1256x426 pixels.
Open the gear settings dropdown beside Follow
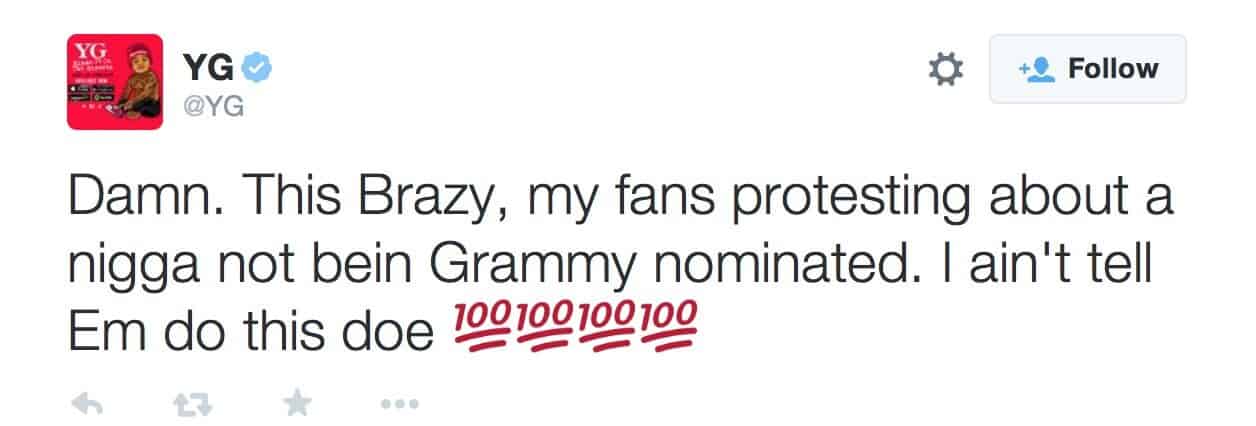[945, 69]
